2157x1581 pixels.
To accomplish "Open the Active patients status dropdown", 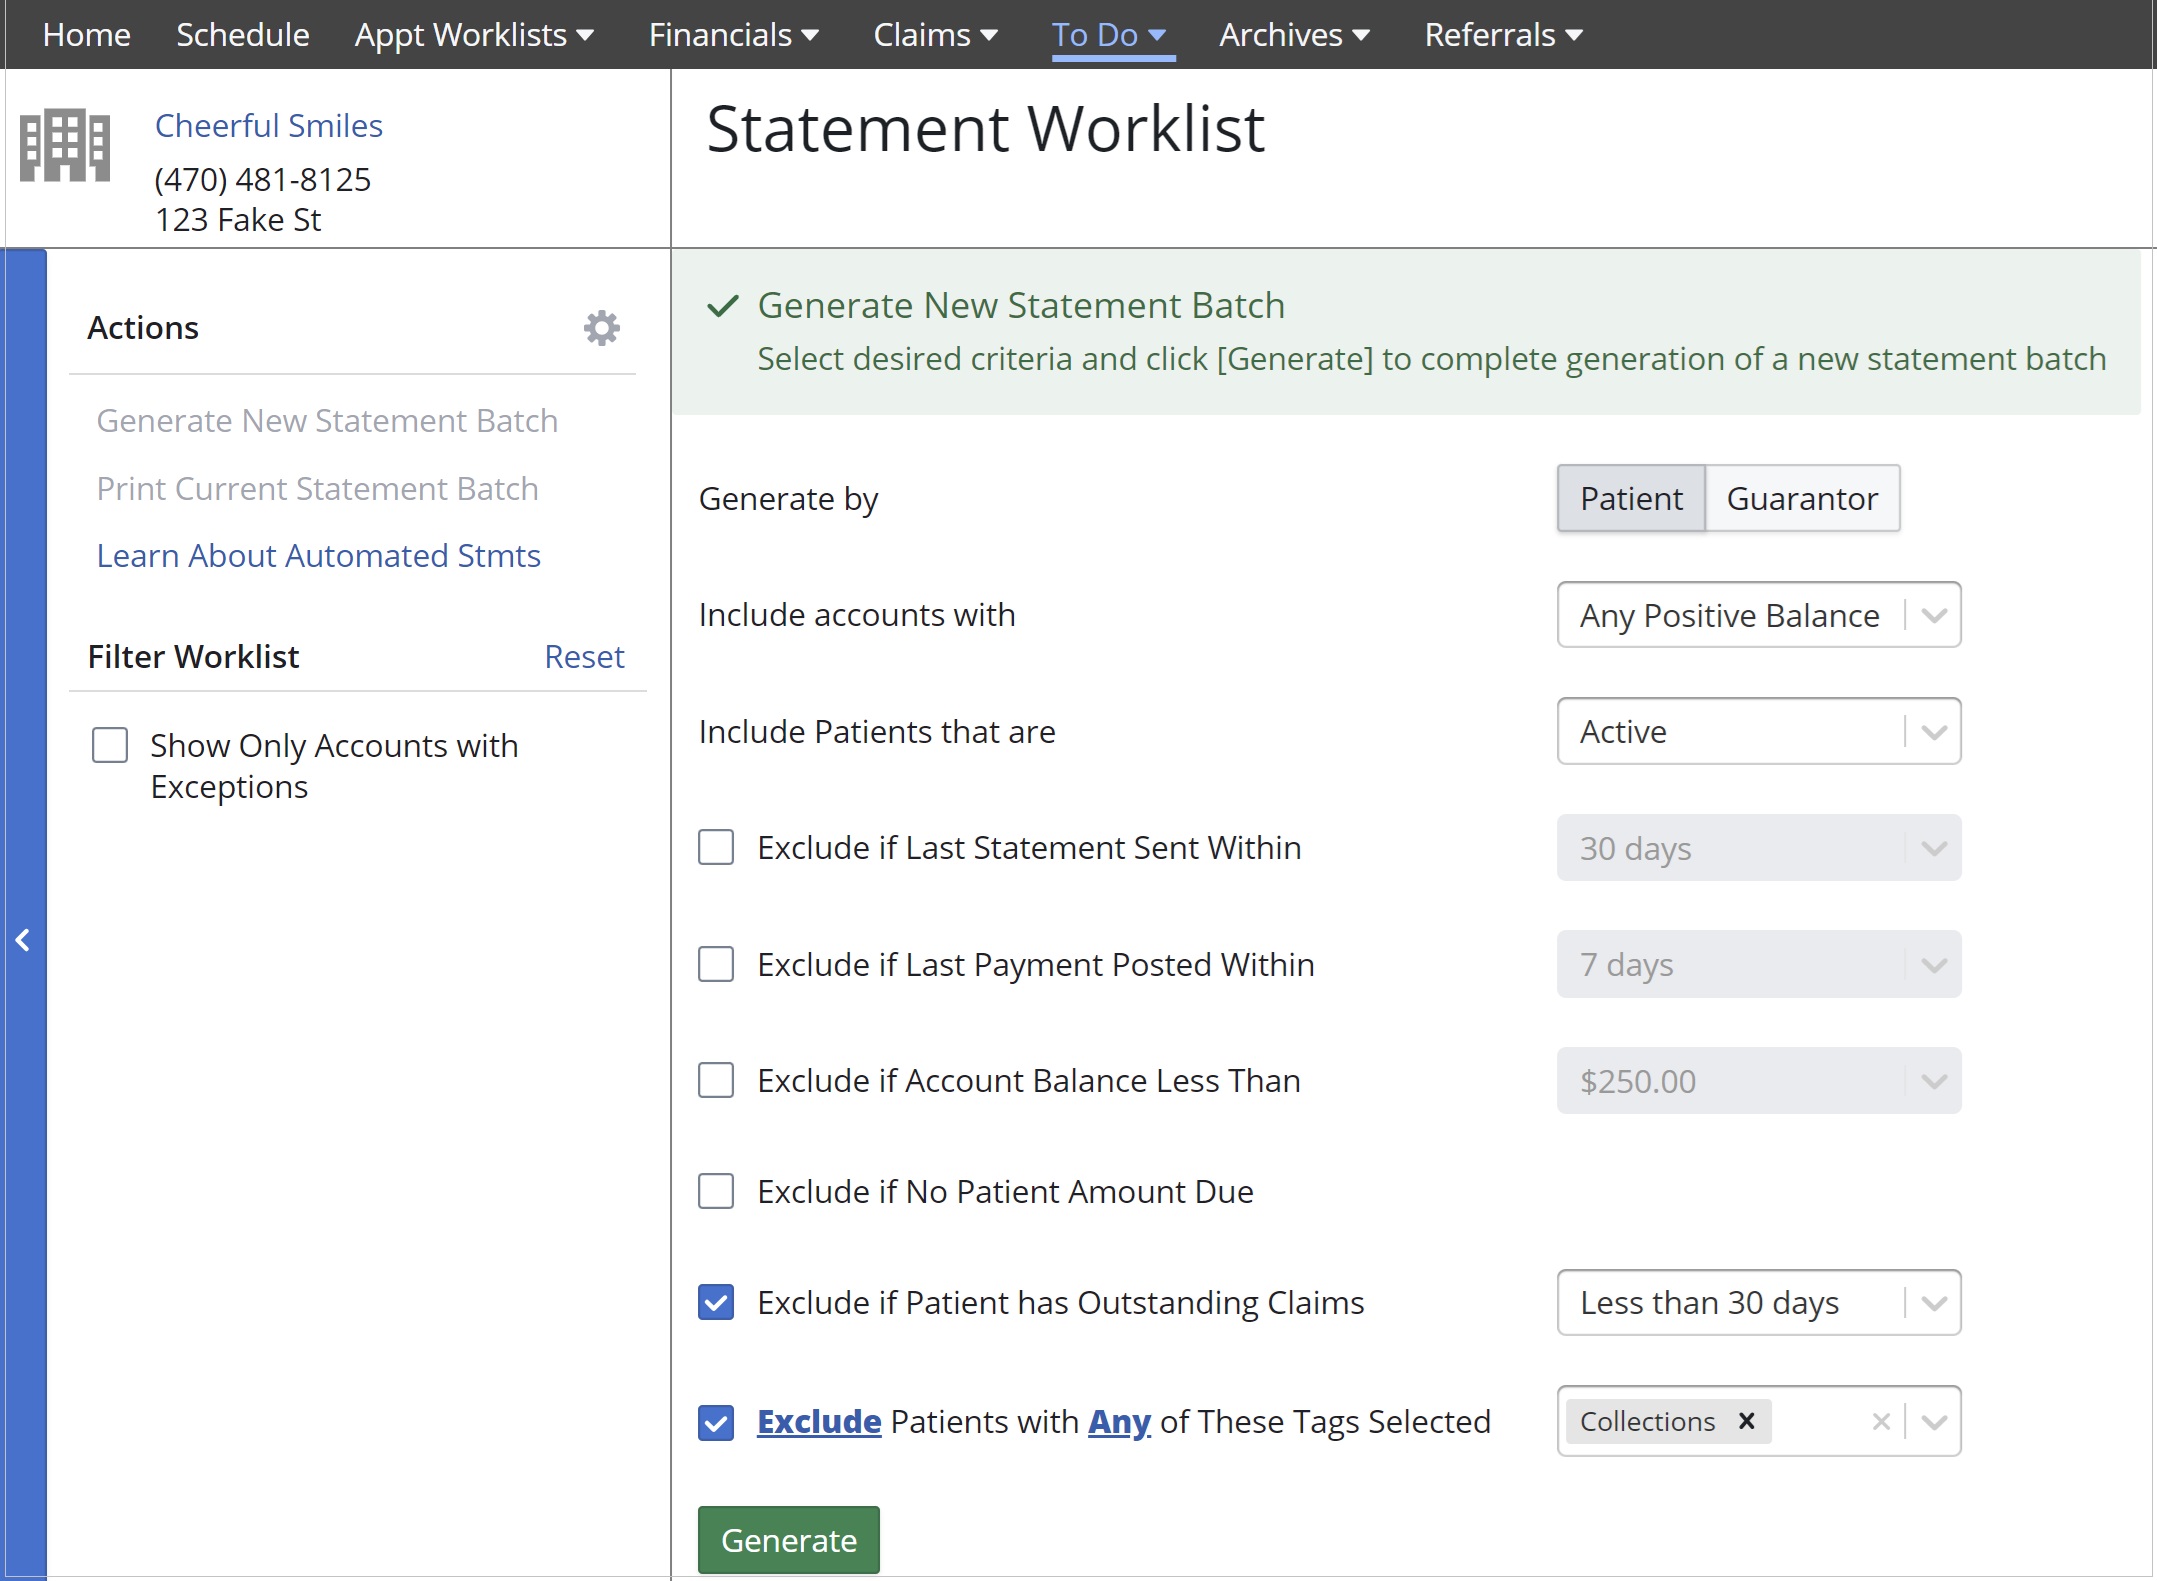I will pyautogui.click(x=1758, y=731).
